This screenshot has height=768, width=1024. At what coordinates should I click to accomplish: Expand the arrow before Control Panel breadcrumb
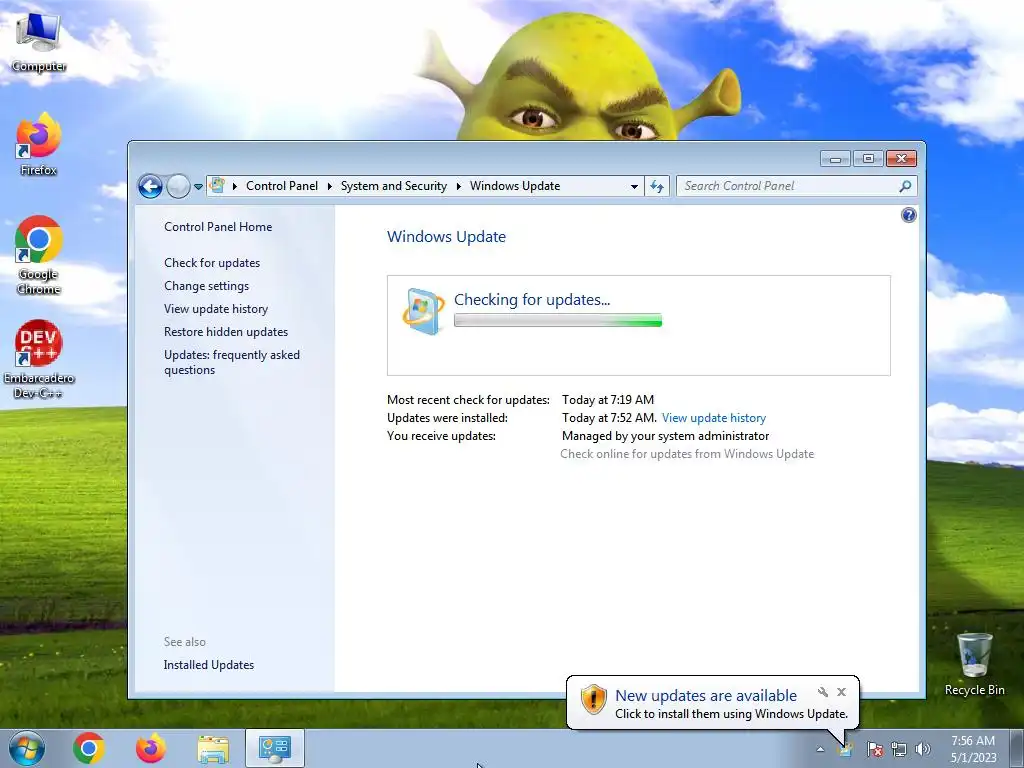(234, 186)
